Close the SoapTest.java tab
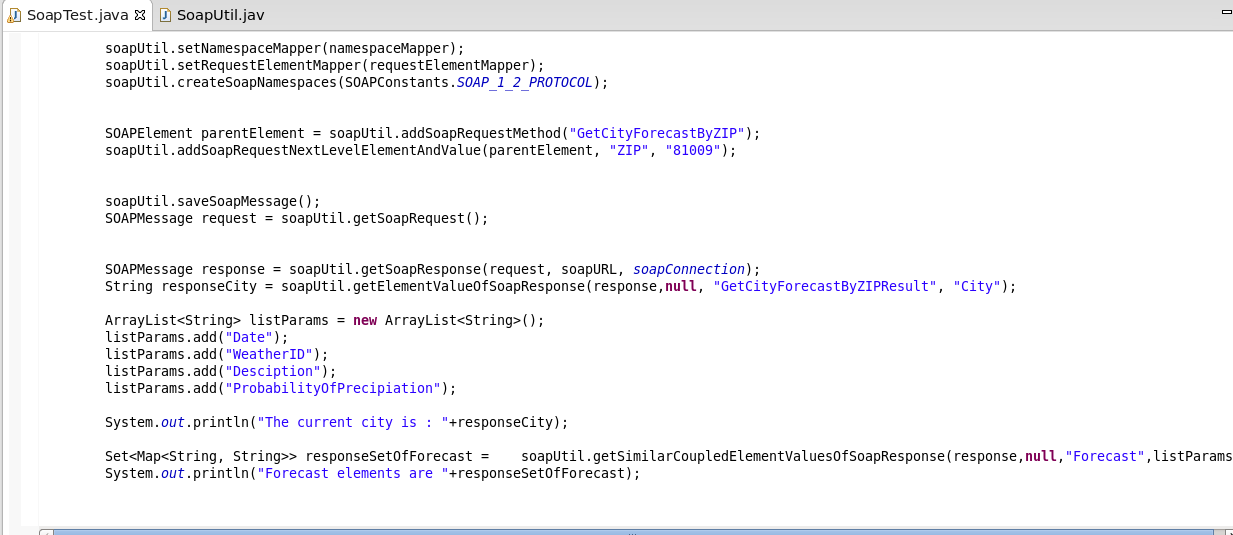 (x=139, y=15)
